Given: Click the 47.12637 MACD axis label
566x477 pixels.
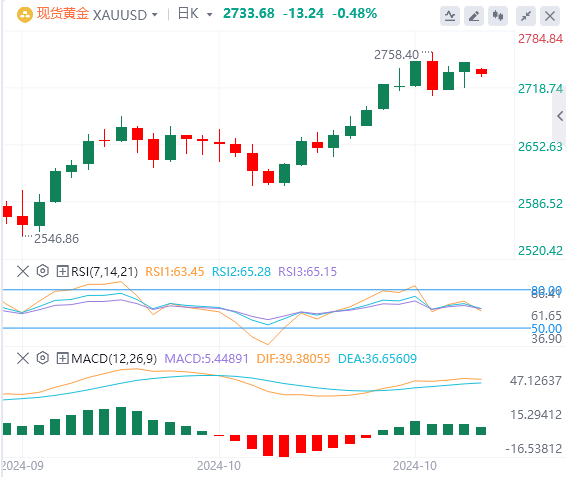Looking at the screenshot, I should click(x=536, y=381).
